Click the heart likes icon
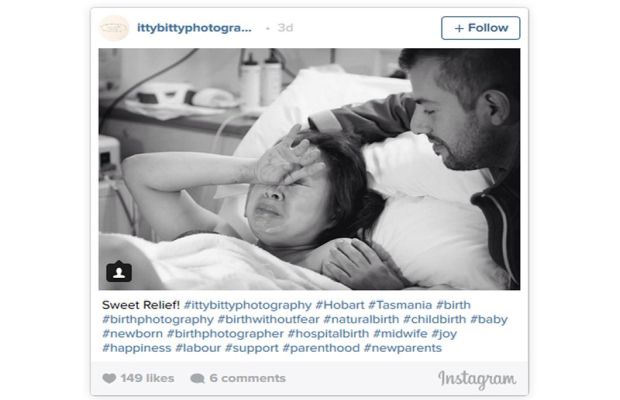Image resolution: width=620 pixels, height=400 pixels. [109, 378]
